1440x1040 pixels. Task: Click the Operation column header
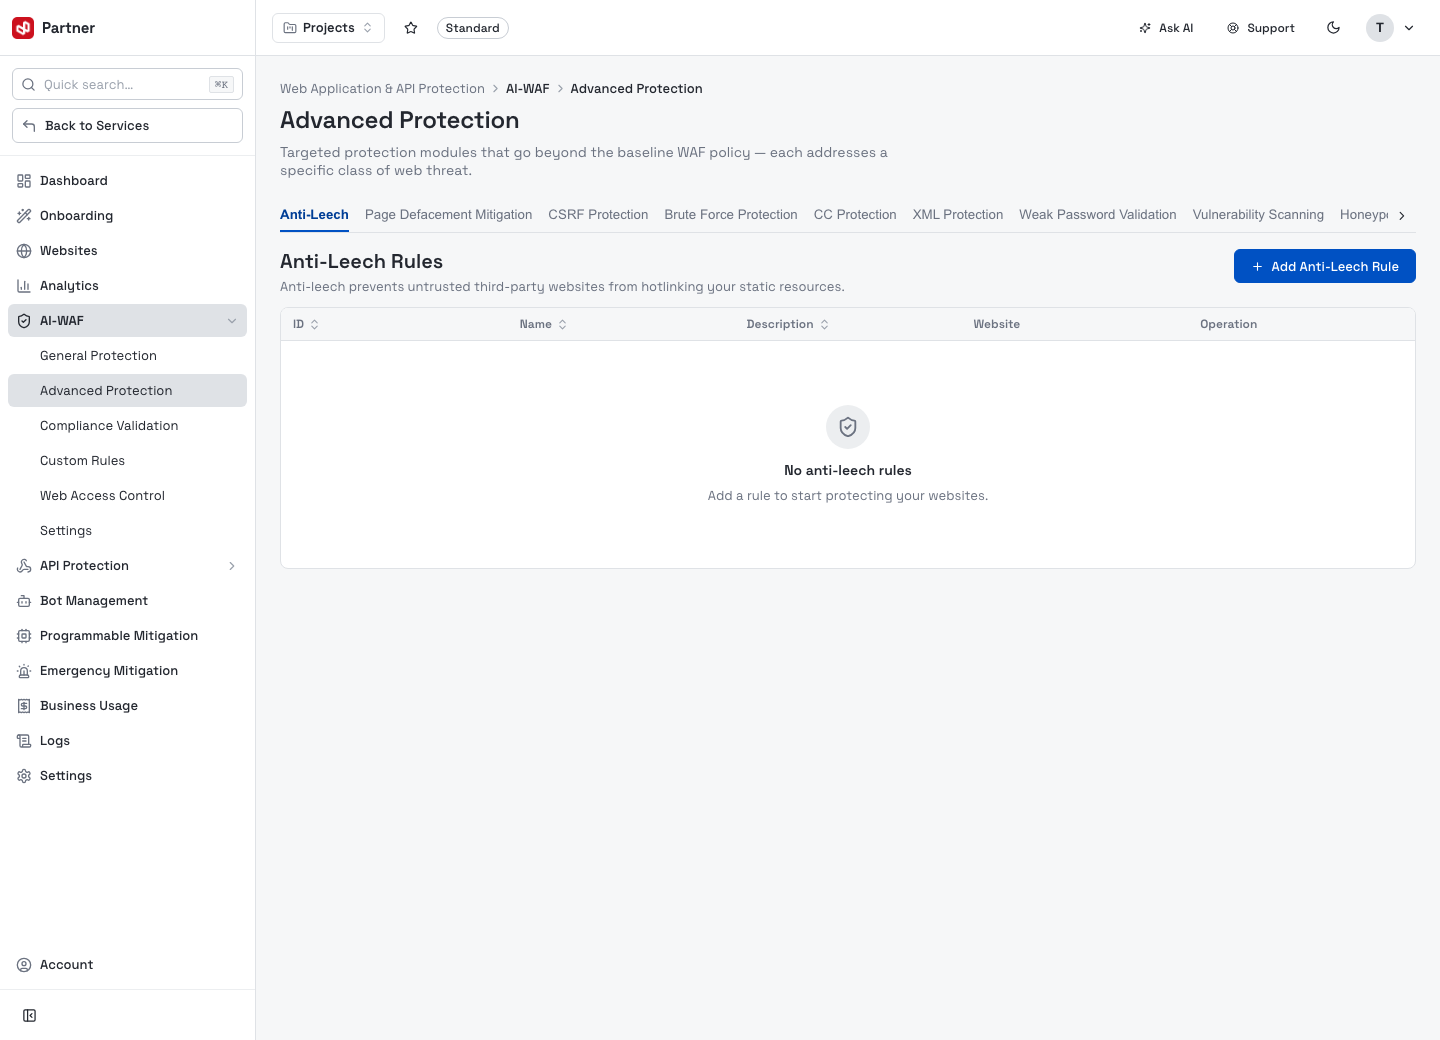[1229, 324]
